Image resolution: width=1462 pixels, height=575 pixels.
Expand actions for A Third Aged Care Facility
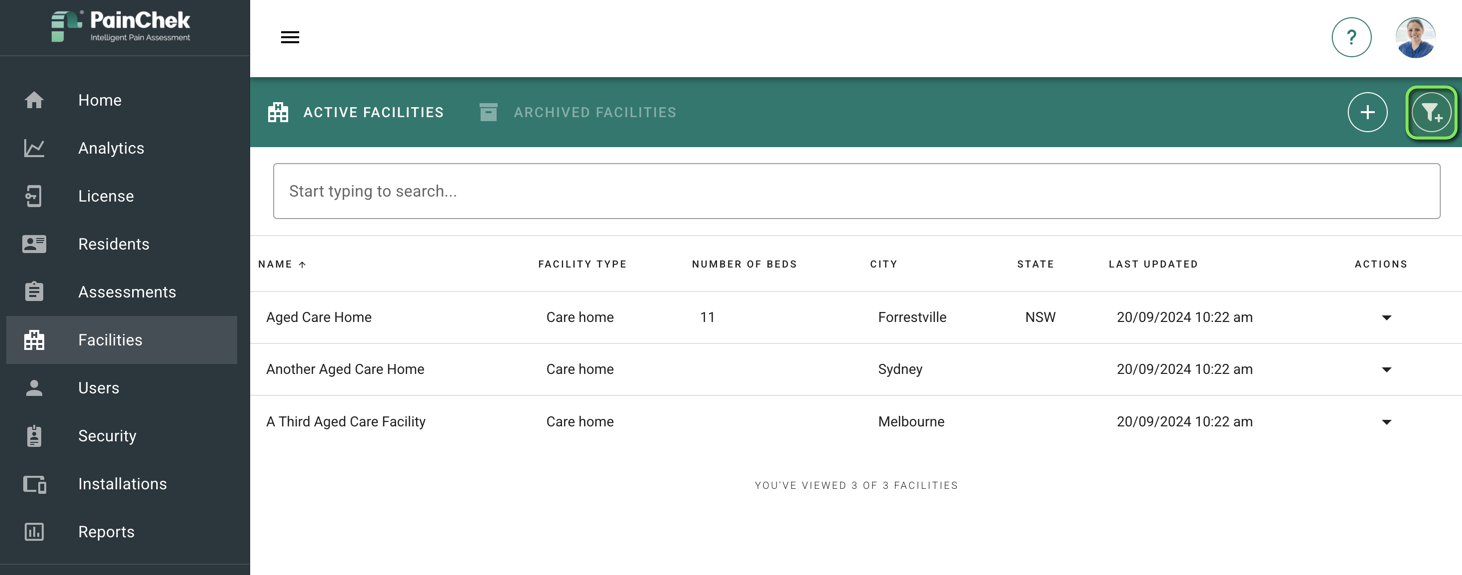[1386, 422]
